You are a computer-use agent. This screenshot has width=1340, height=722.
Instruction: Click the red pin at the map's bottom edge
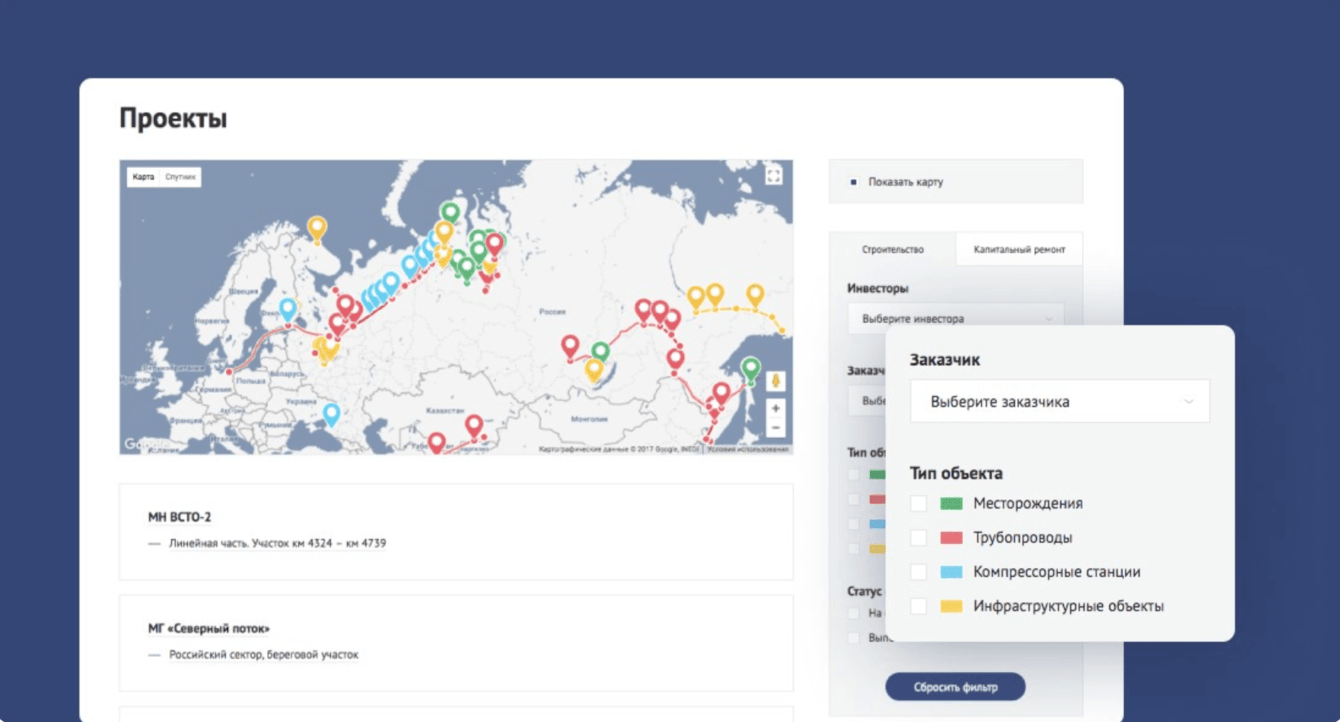(x=436, y=443)
